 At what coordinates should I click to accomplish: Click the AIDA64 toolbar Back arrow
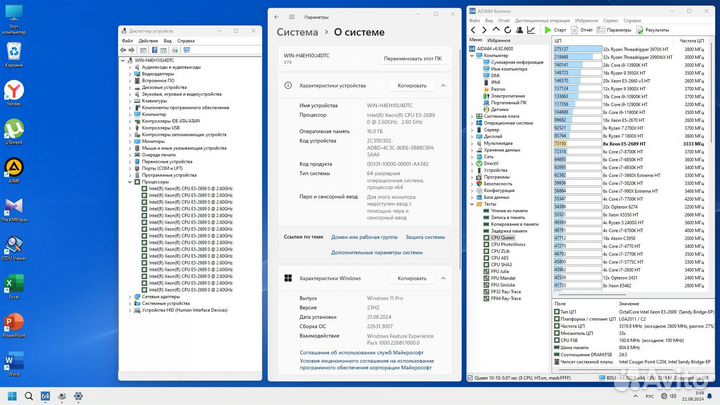click(473, 30)
